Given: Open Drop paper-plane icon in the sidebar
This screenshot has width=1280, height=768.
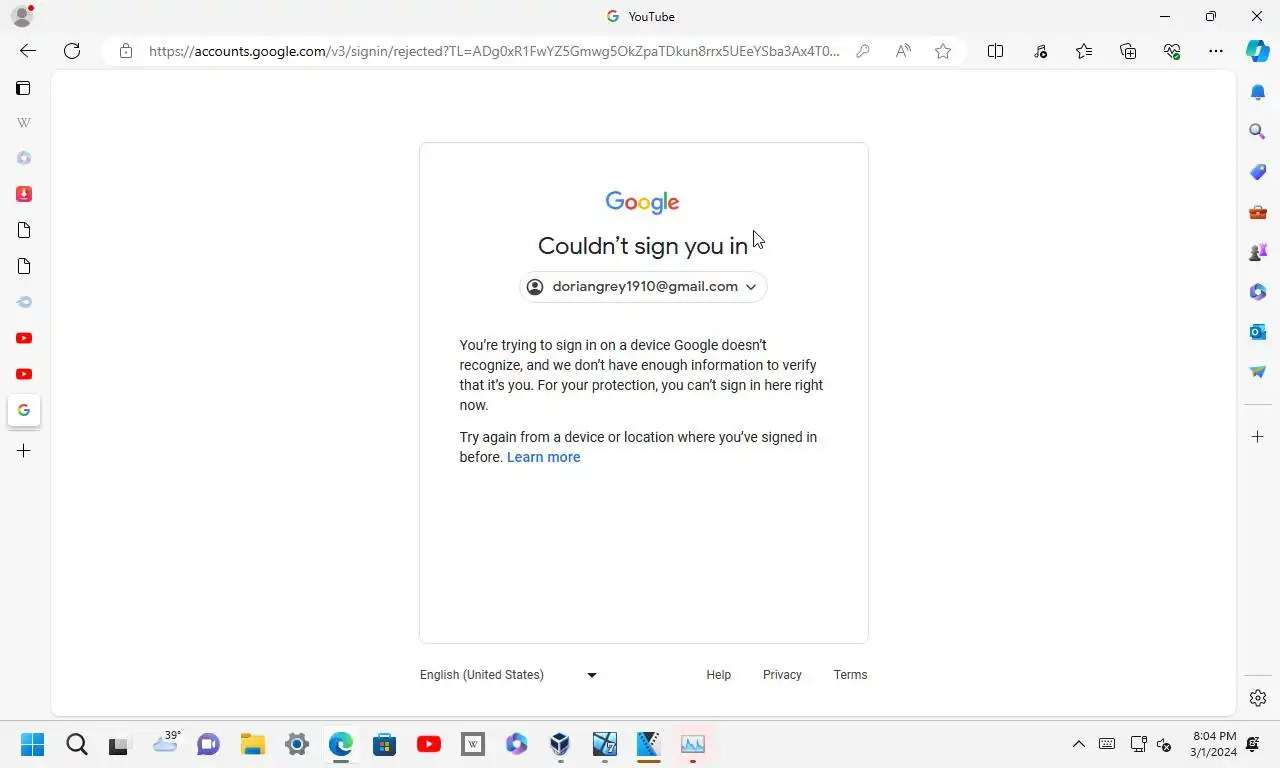Looking at the screenshot, I should 1258,372.
